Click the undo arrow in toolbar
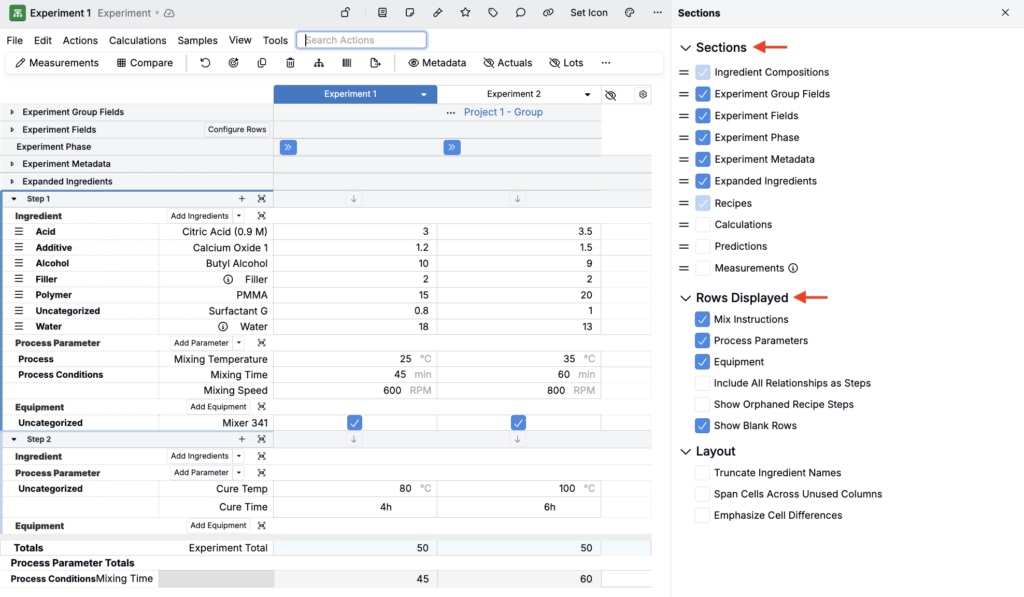1024x597 pixels. pyautogui.click(x=205, y=63)
